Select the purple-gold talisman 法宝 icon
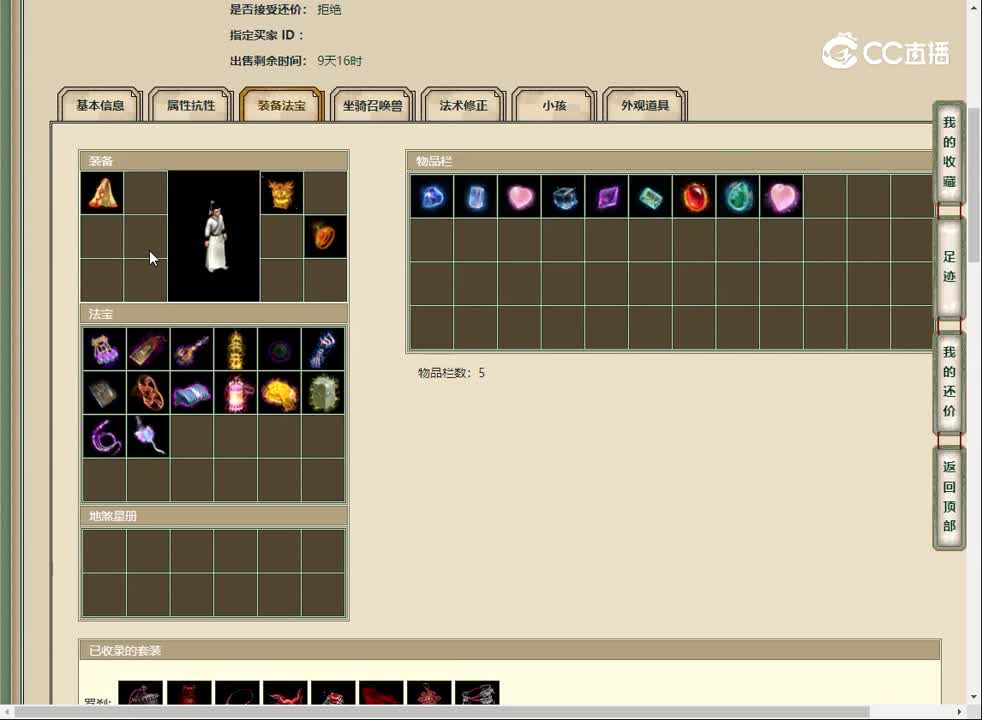This screenshot has width=982, height=720. pyautogui.click(x=148, y=349)
